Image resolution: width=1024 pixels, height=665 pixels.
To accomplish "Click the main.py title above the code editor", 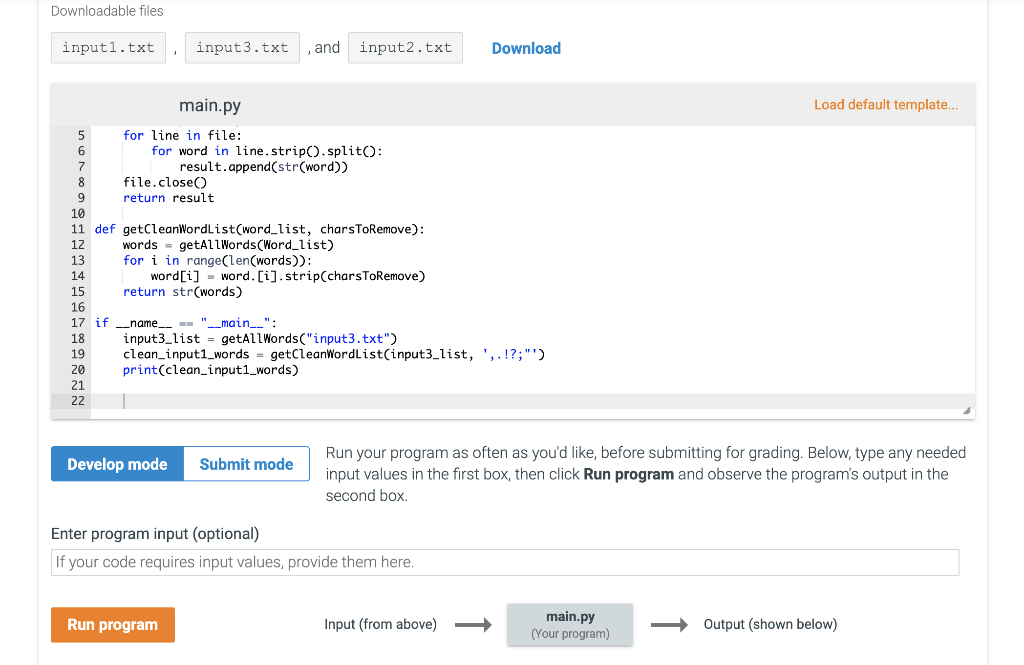I will click(210, 104).
